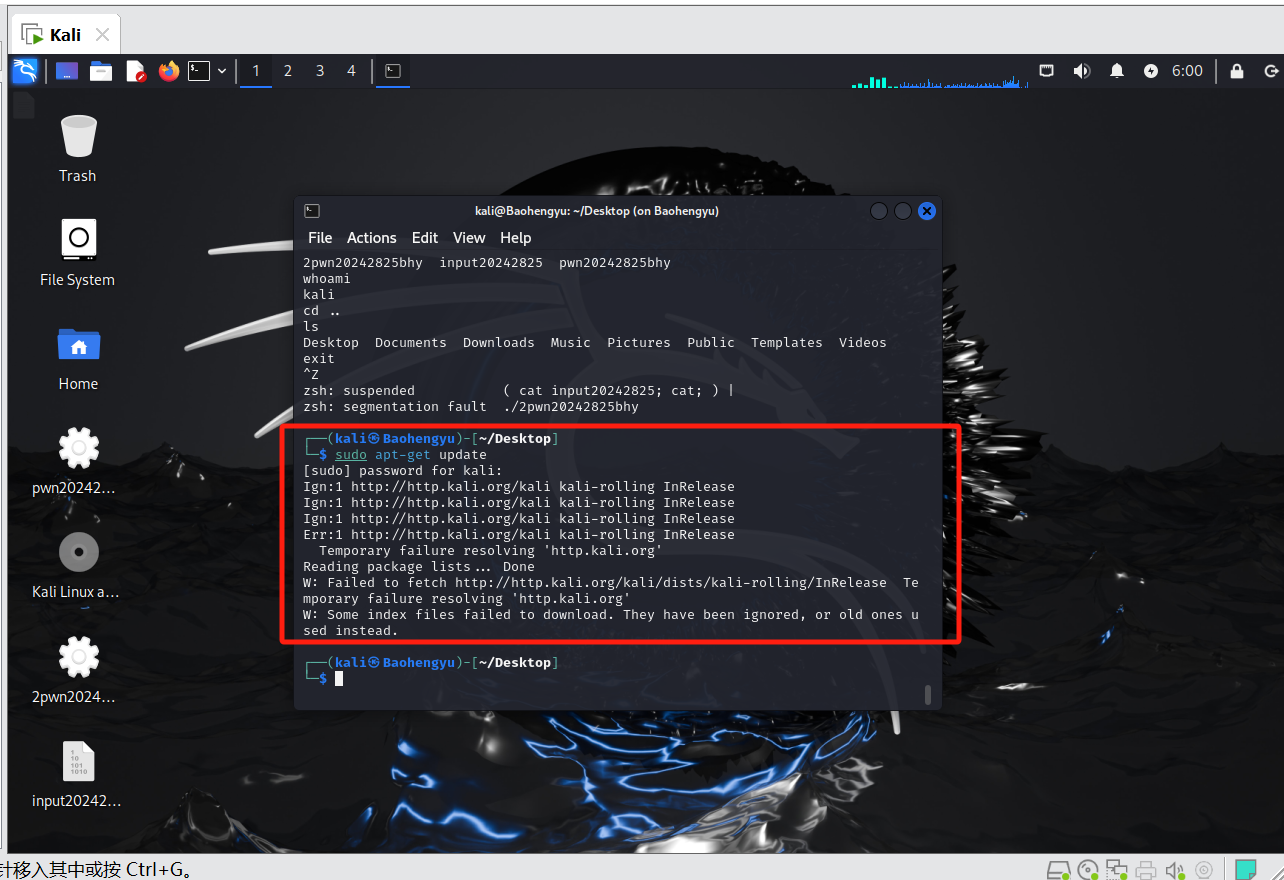Viewport: 1284px width, 880px height.
Task: Select the input20242... binary file icon
Action: [78, 773]
